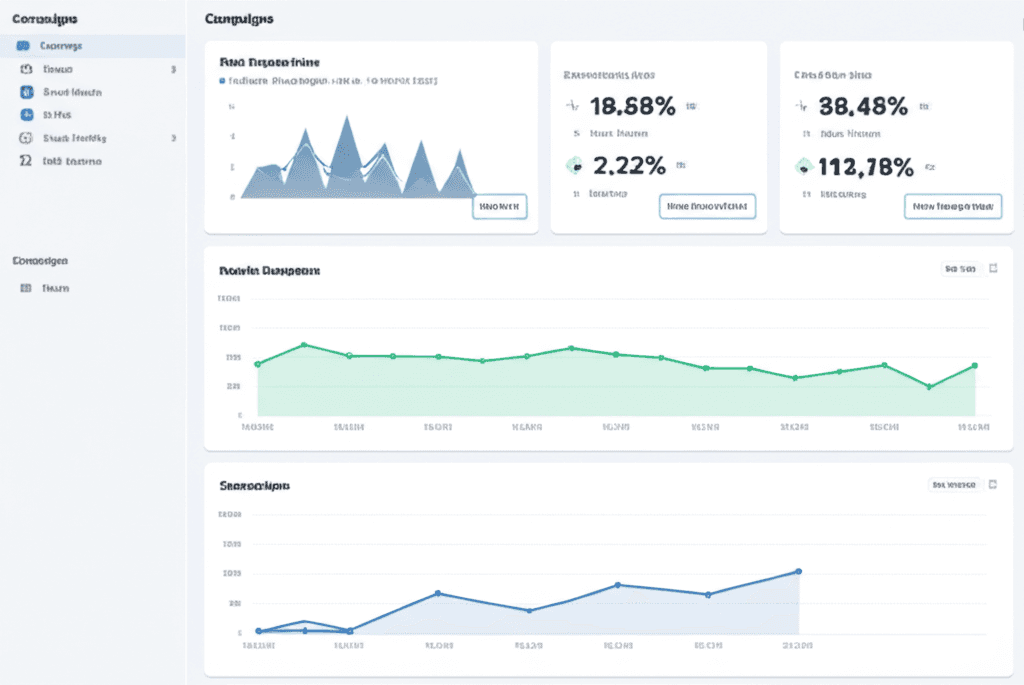Click the expand icon on the green chart panel
The image size is (1024, 685).
(991, 268)
